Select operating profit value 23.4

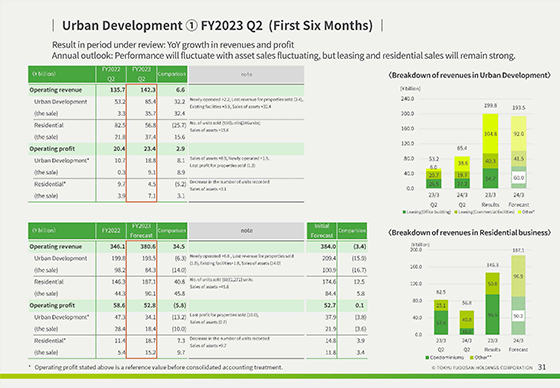click(x=149, y=149)
